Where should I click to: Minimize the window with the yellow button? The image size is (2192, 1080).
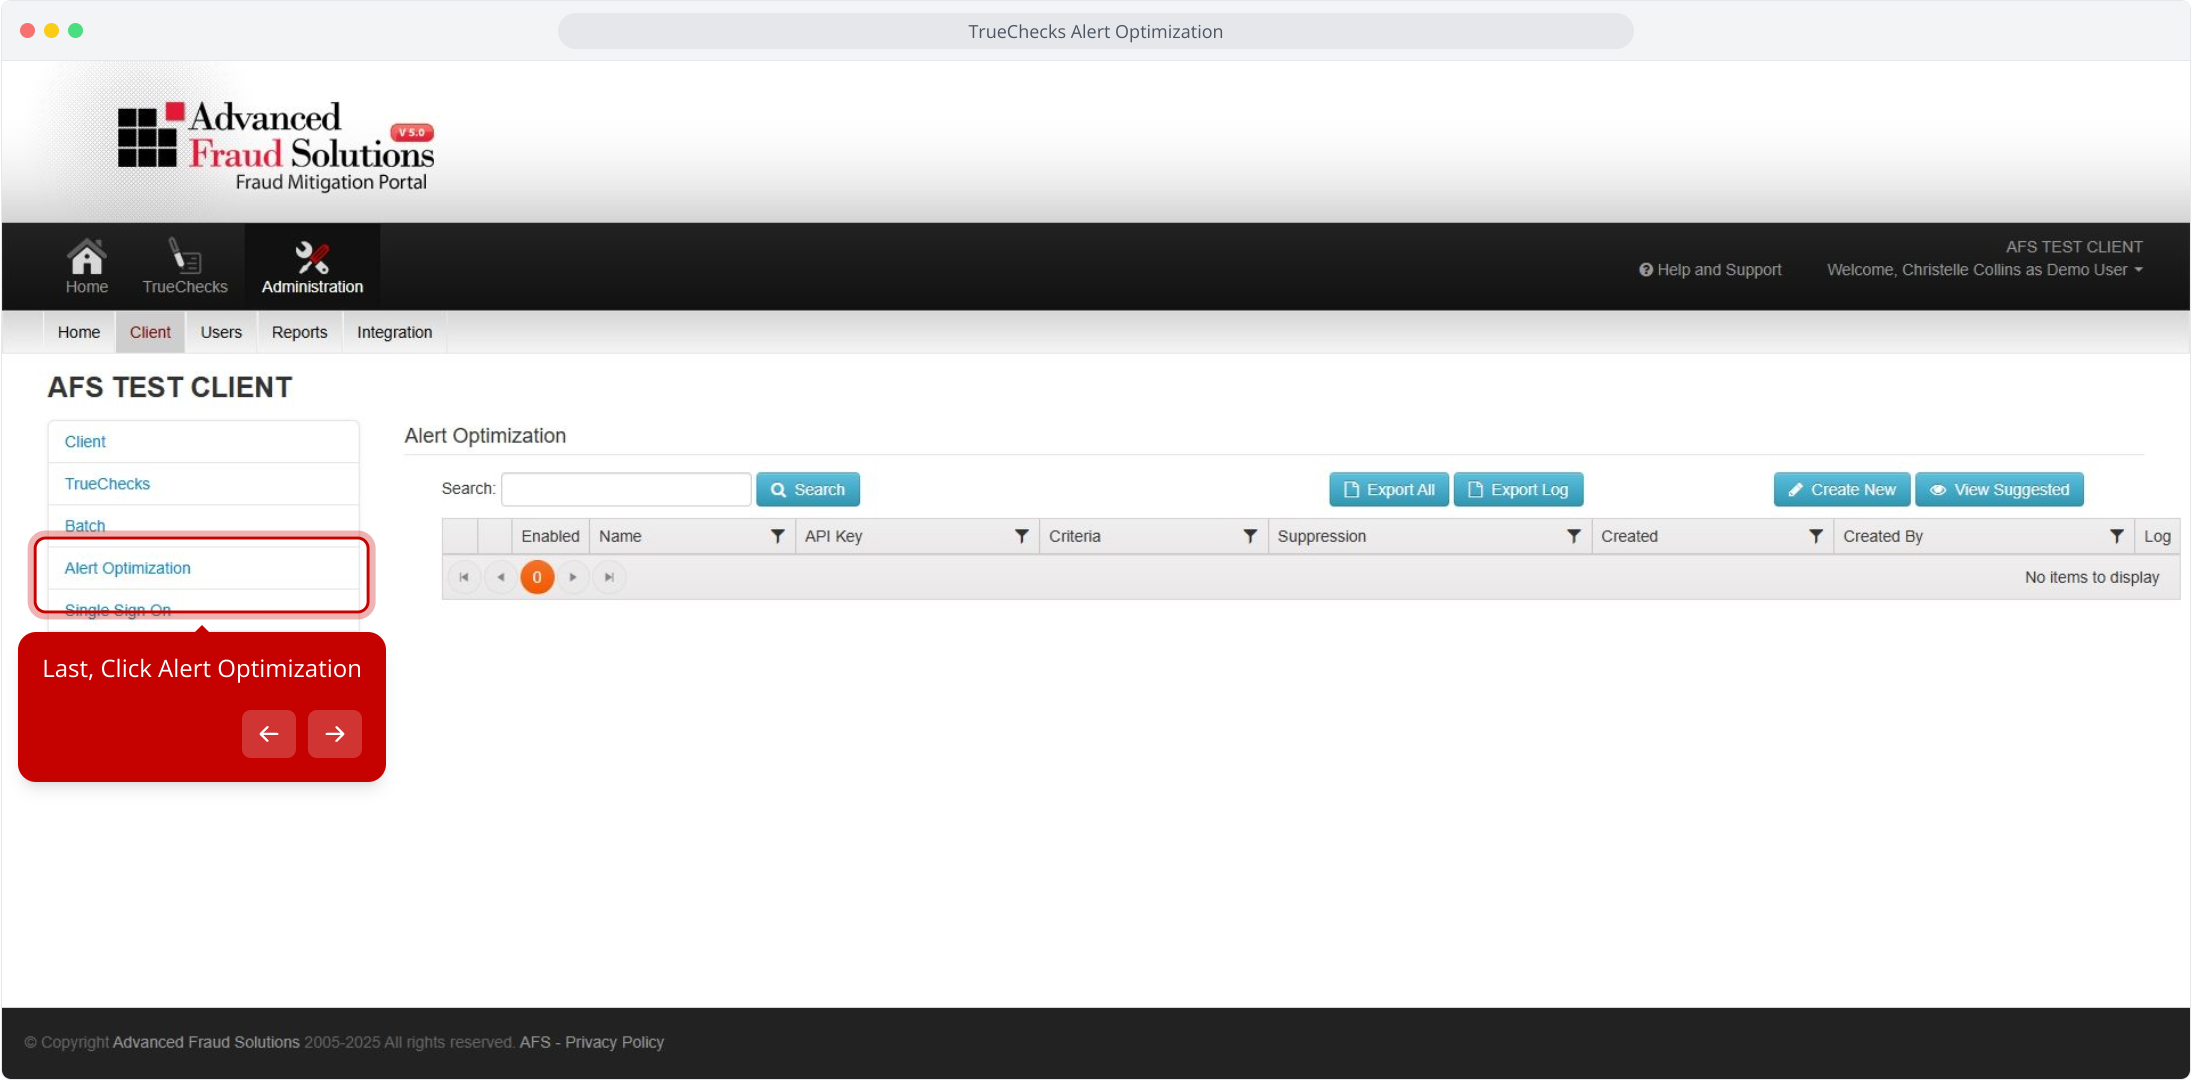tap(51, 31)
